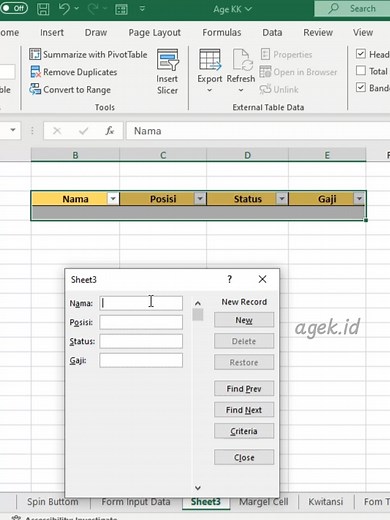The width and height of the screenshot is (390, 520).
Task: Click the Criteria button
Action: (244, 431)
